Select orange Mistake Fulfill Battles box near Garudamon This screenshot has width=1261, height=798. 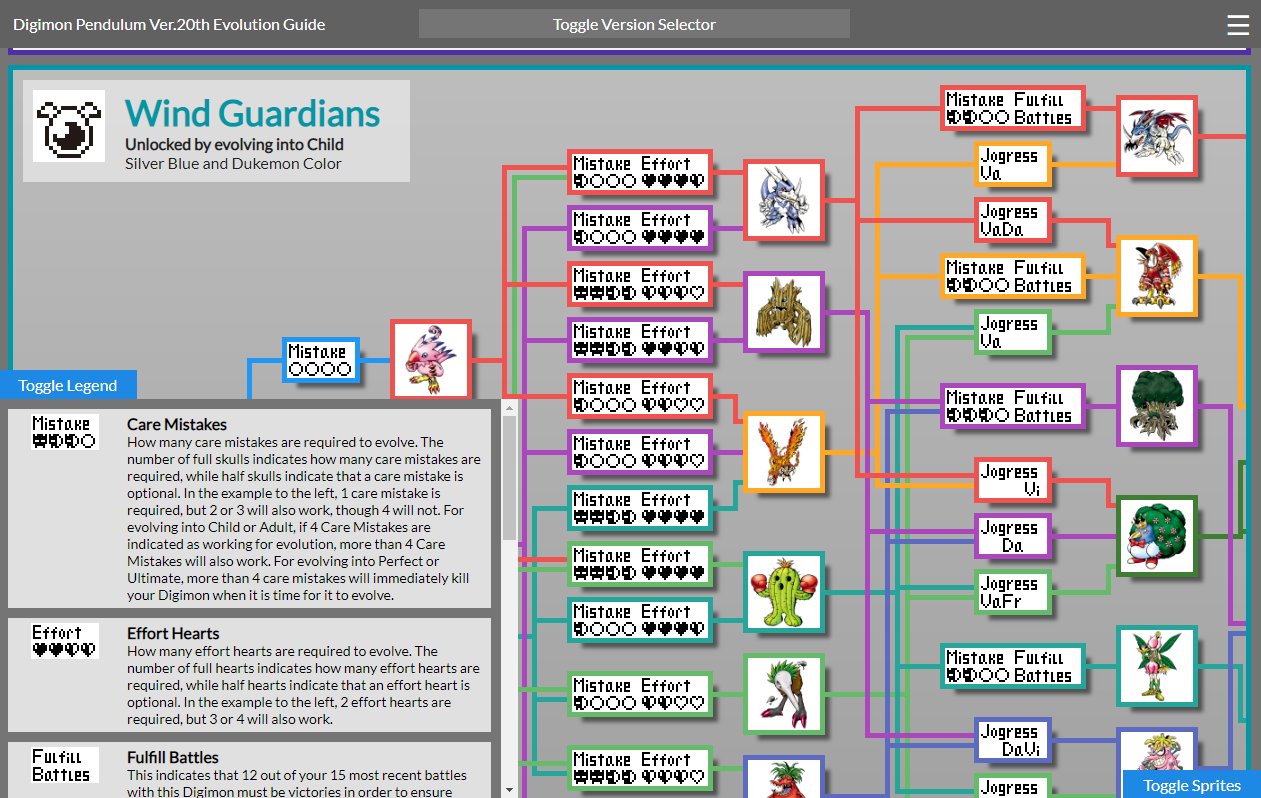(1012, 277)
